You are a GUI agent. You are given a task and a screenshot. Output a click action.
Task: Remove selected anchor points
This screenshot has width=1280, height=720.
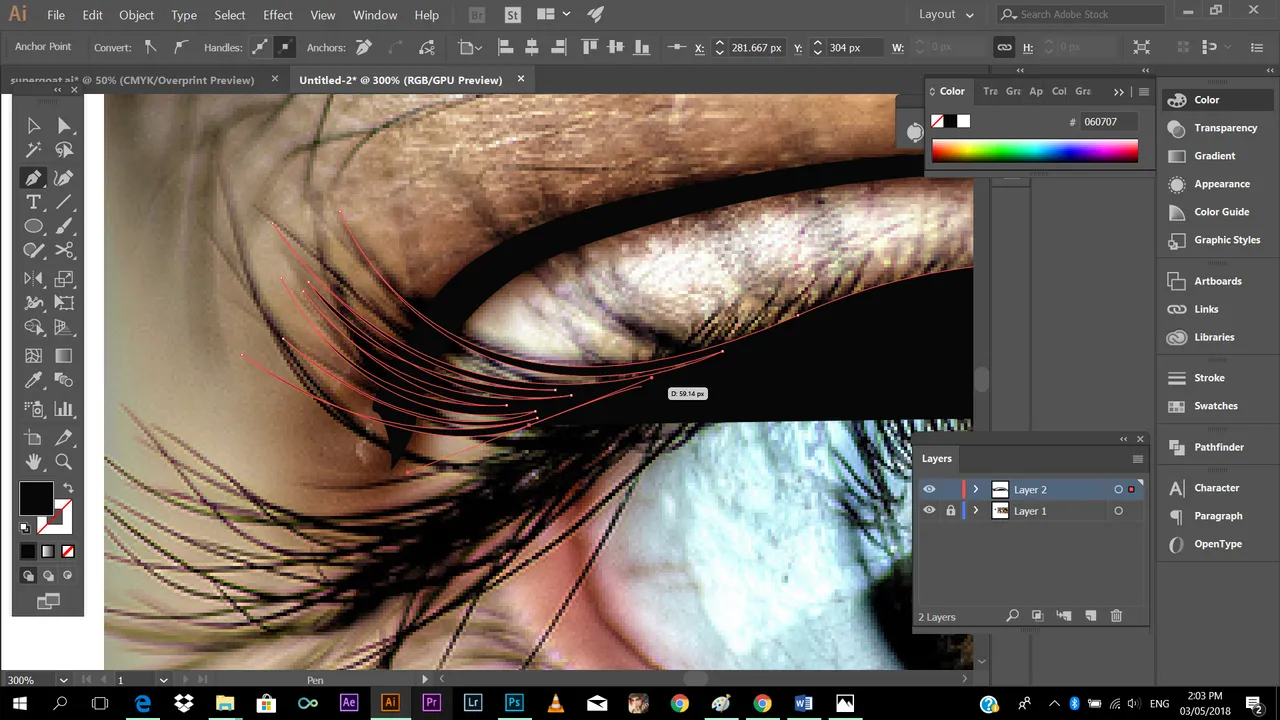click(x=364, y=47)
